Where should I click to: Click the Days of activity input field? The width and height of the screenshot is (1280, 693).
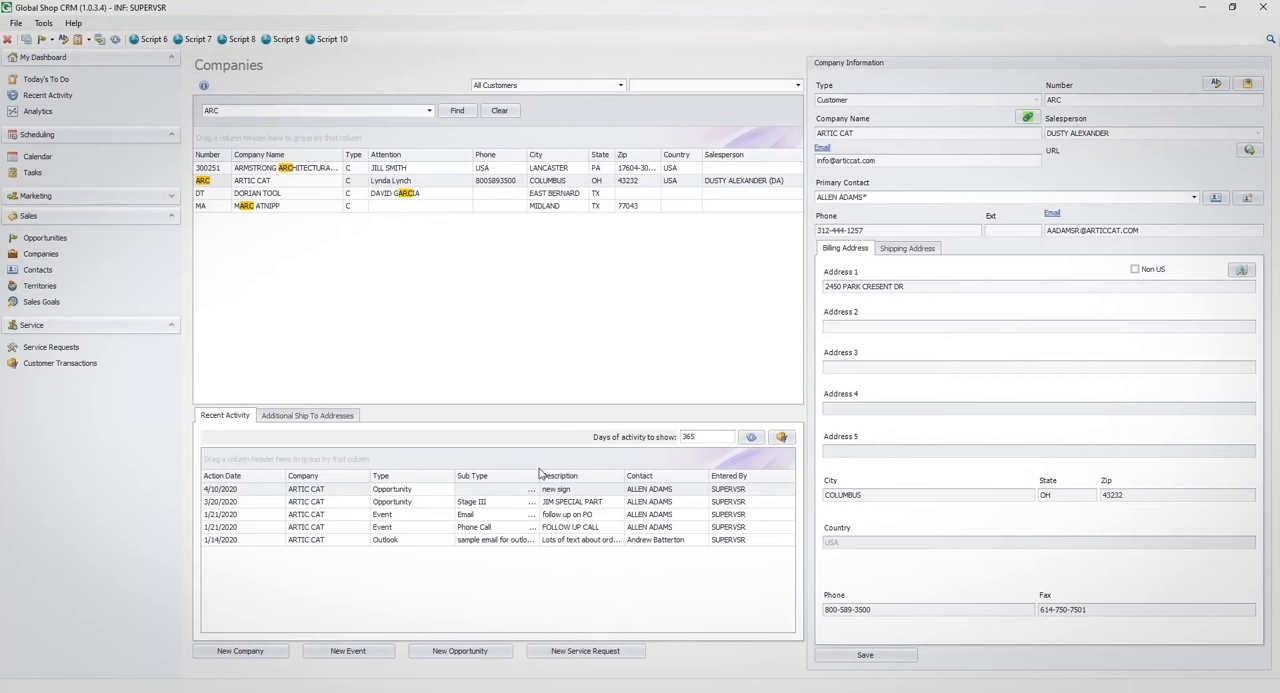pyautogui.click(x=706, y=437)
